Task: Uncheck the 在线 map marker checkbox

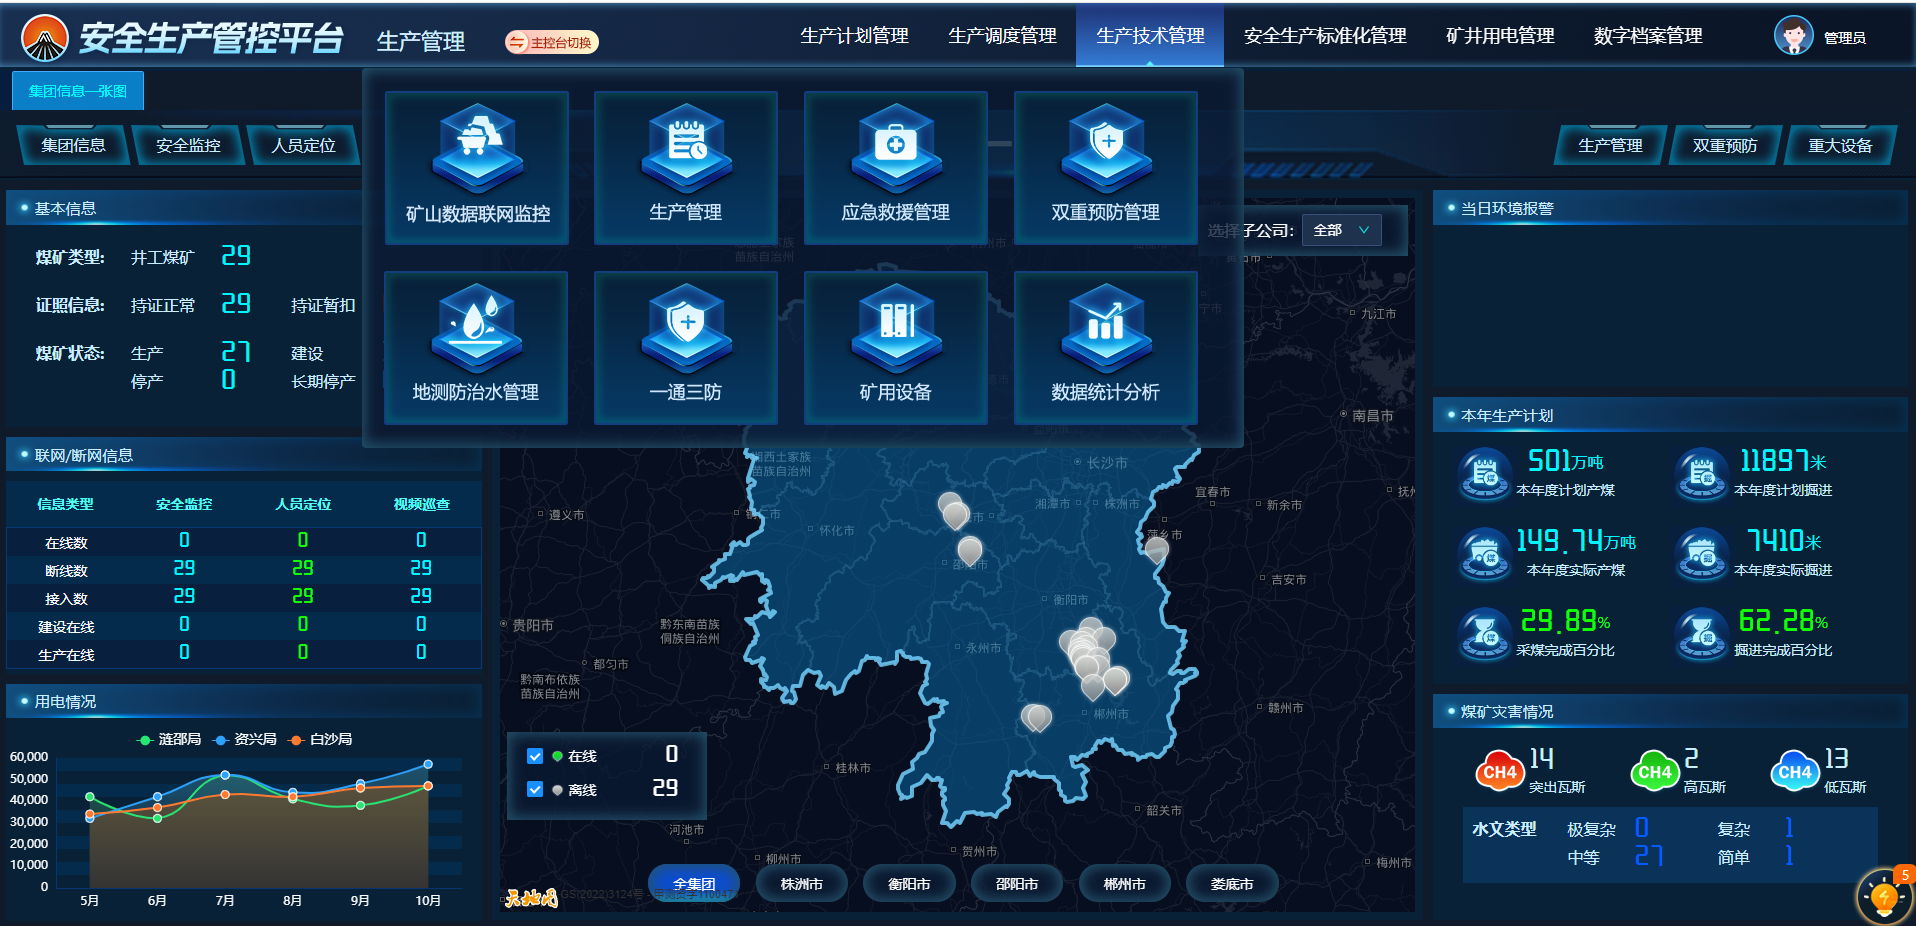Action: point(535,756)
